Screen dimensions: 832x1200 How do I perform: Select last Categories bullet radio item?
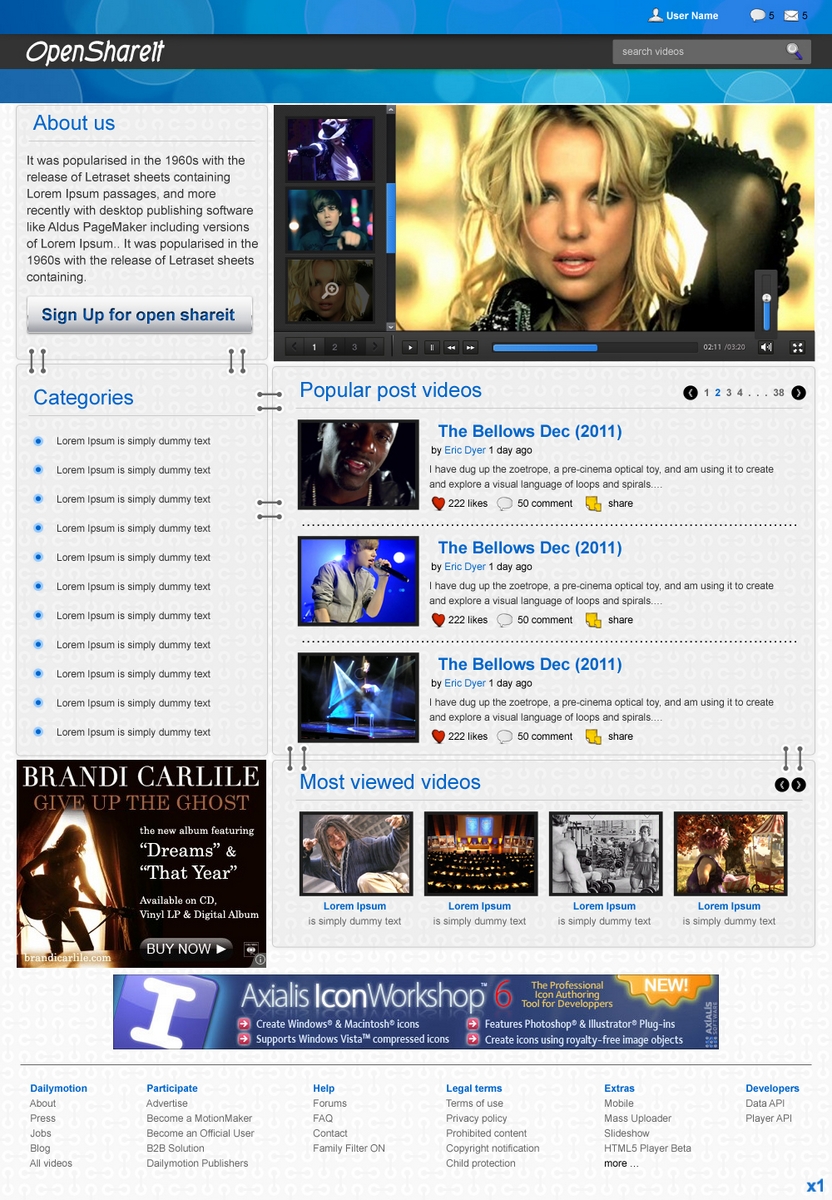[38, 732]
